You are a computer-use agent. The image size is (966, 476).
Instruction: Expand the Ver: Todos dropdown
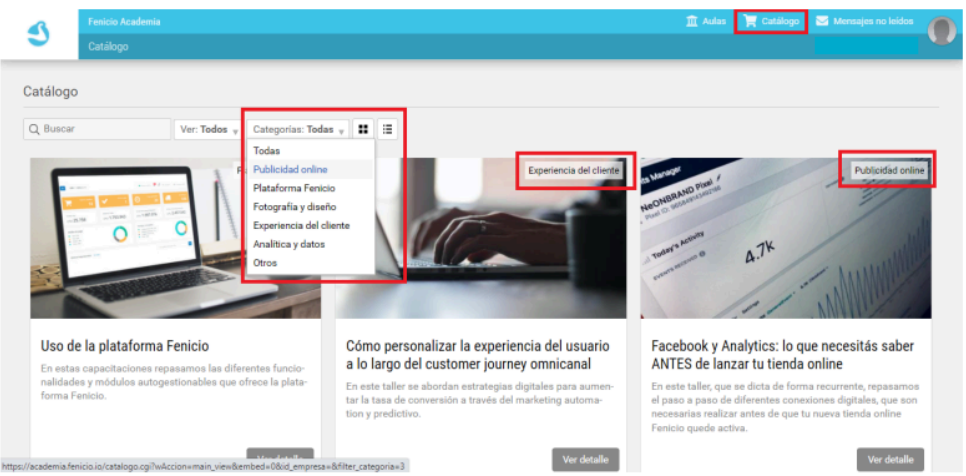(x=208, y=129)
